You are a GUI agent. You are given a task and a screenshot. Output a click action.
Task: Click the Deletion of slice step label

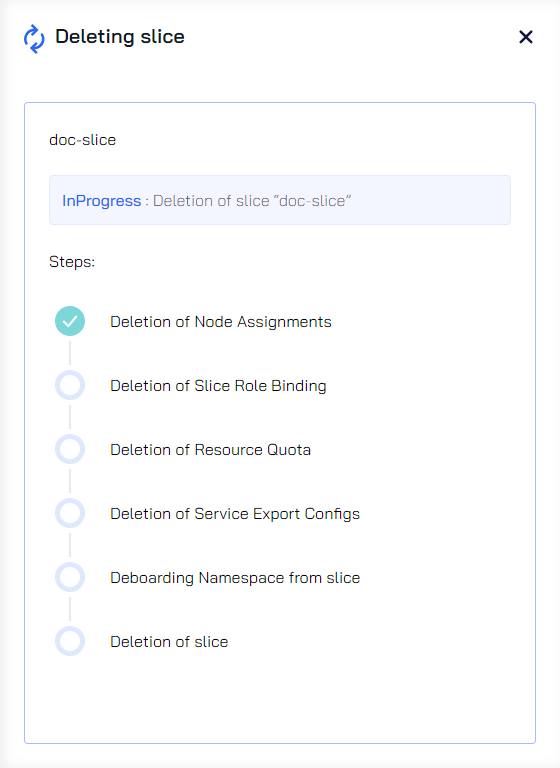pyautogui.click(x=169, y=642)
